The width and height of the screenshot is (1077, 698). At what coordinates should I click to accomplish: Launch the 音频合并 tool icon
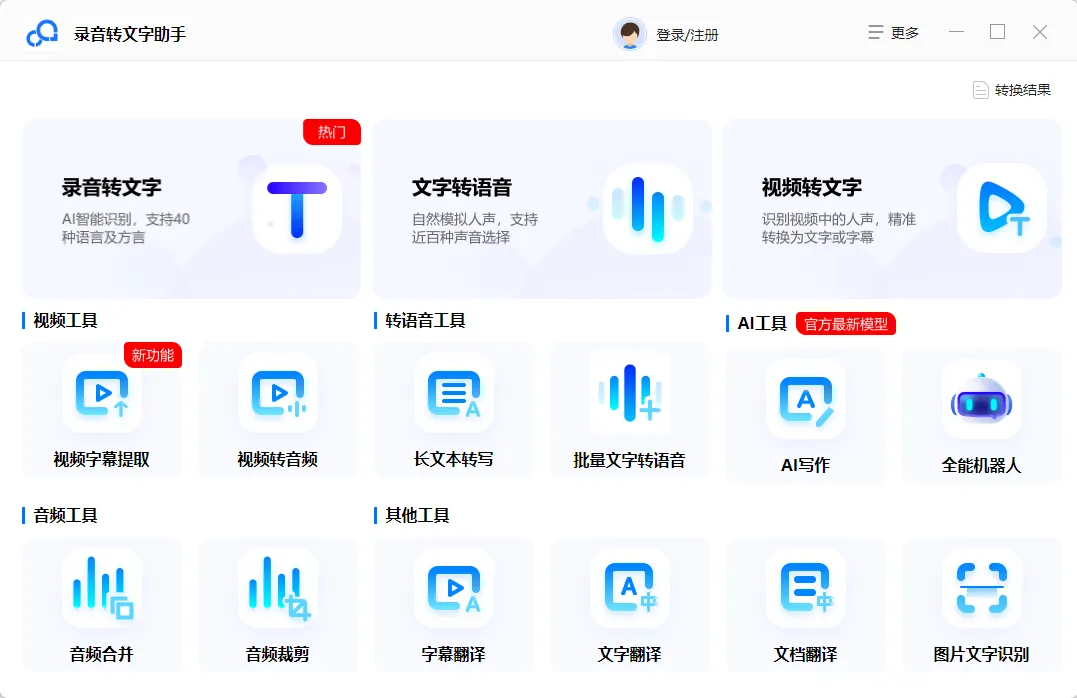click(102, 588)
